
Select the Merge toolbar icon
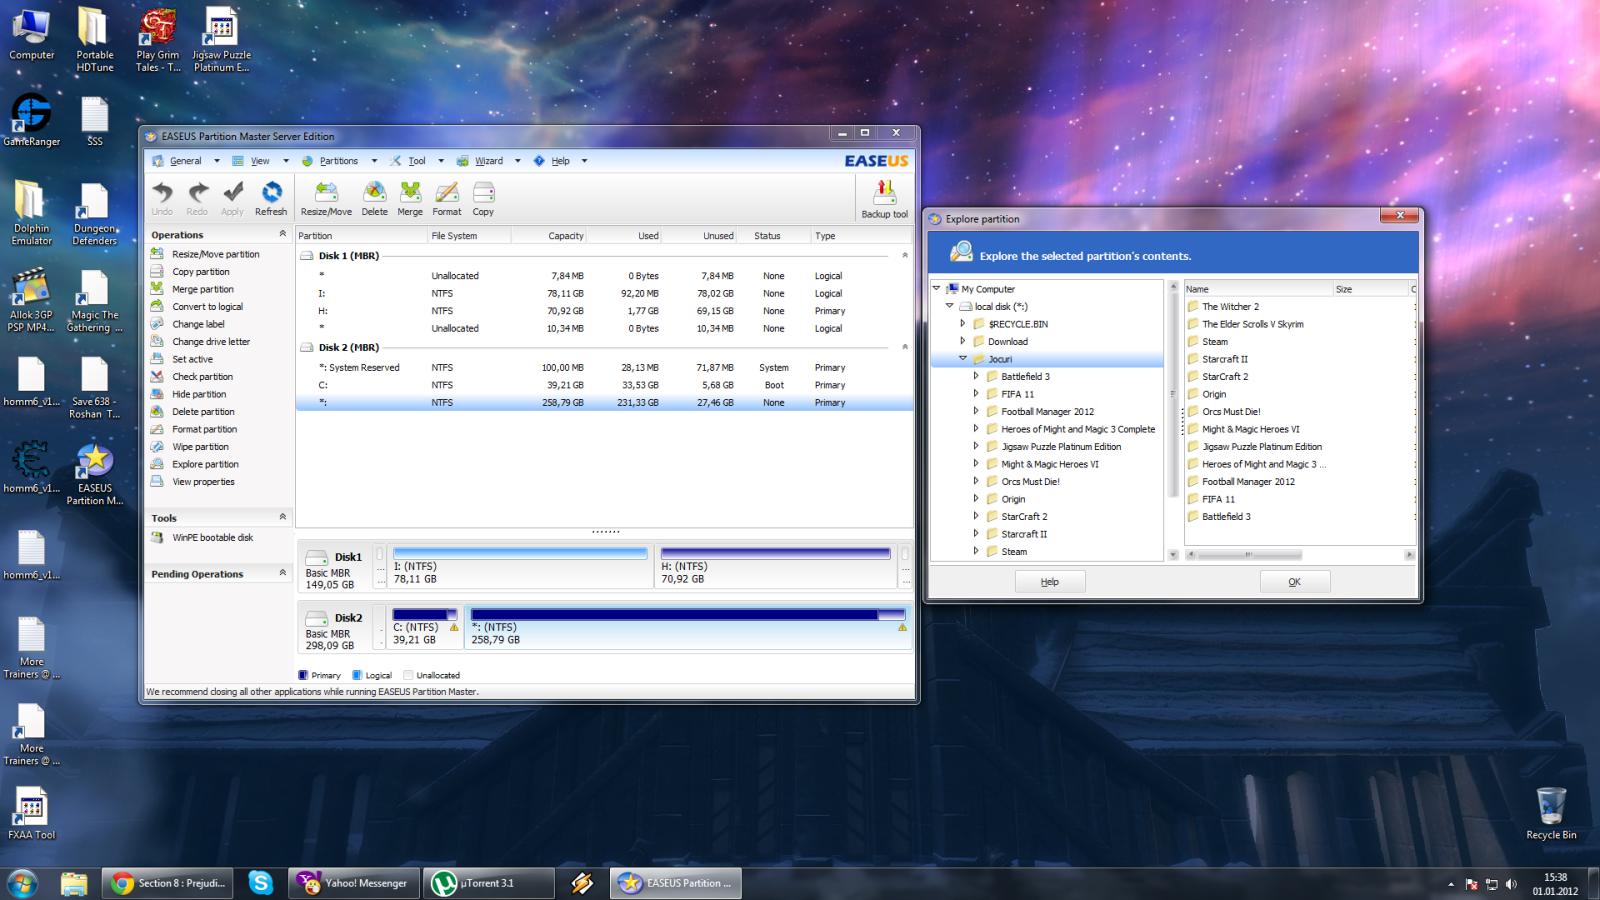click(410, 198)
